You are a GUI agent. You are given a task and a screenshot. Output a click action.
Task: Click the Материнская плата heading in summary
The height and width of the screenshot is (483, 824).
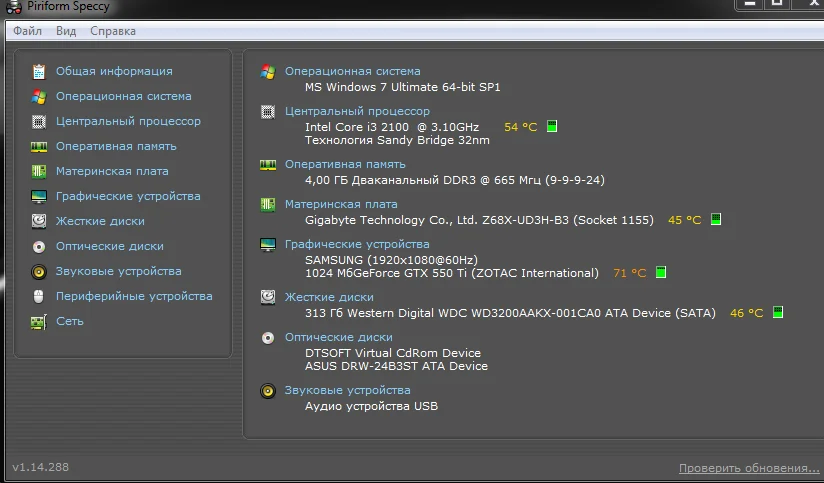coord(341,204)
